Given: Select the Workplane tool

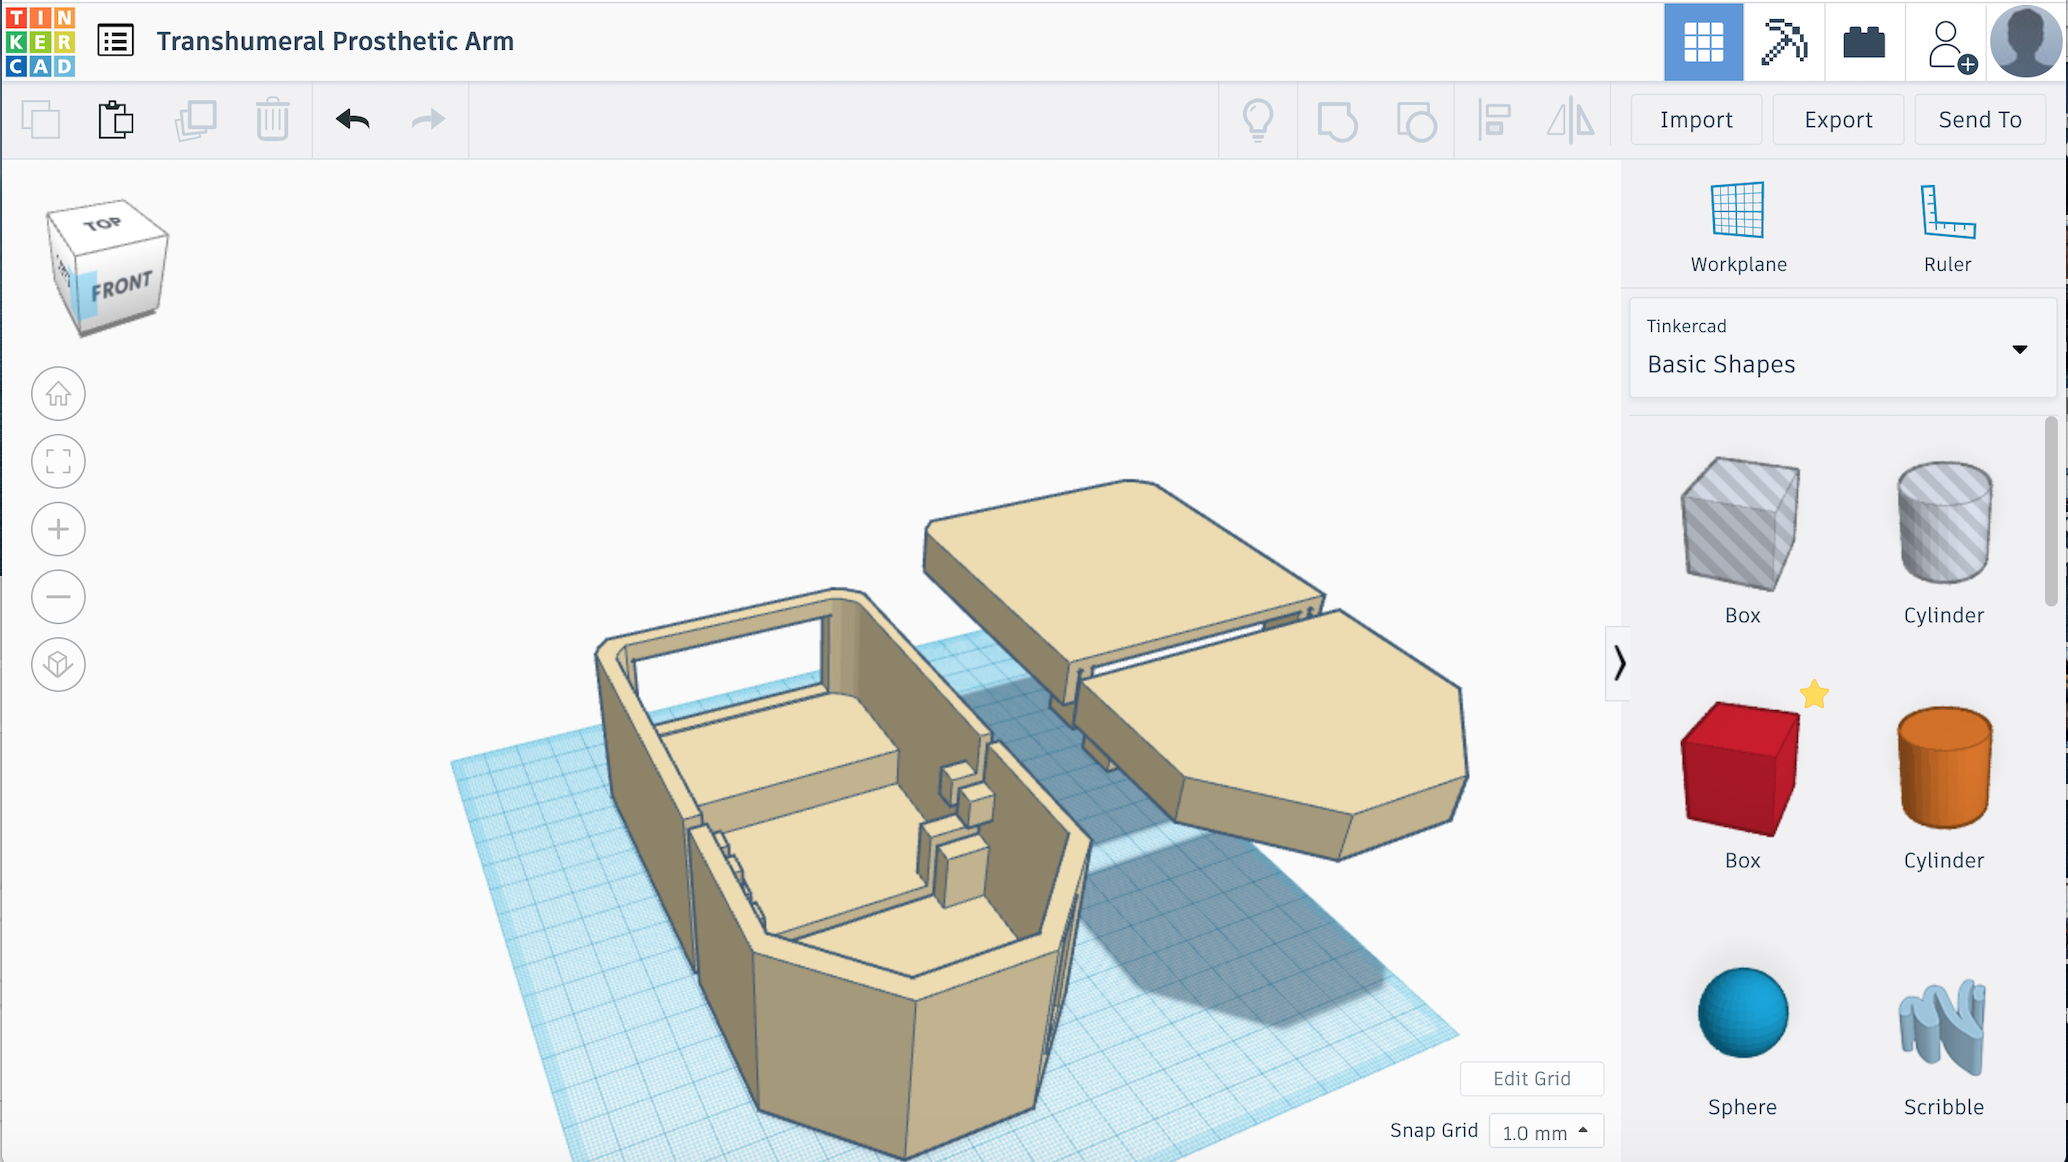Looking at the screenshot, I should 1738,227.
